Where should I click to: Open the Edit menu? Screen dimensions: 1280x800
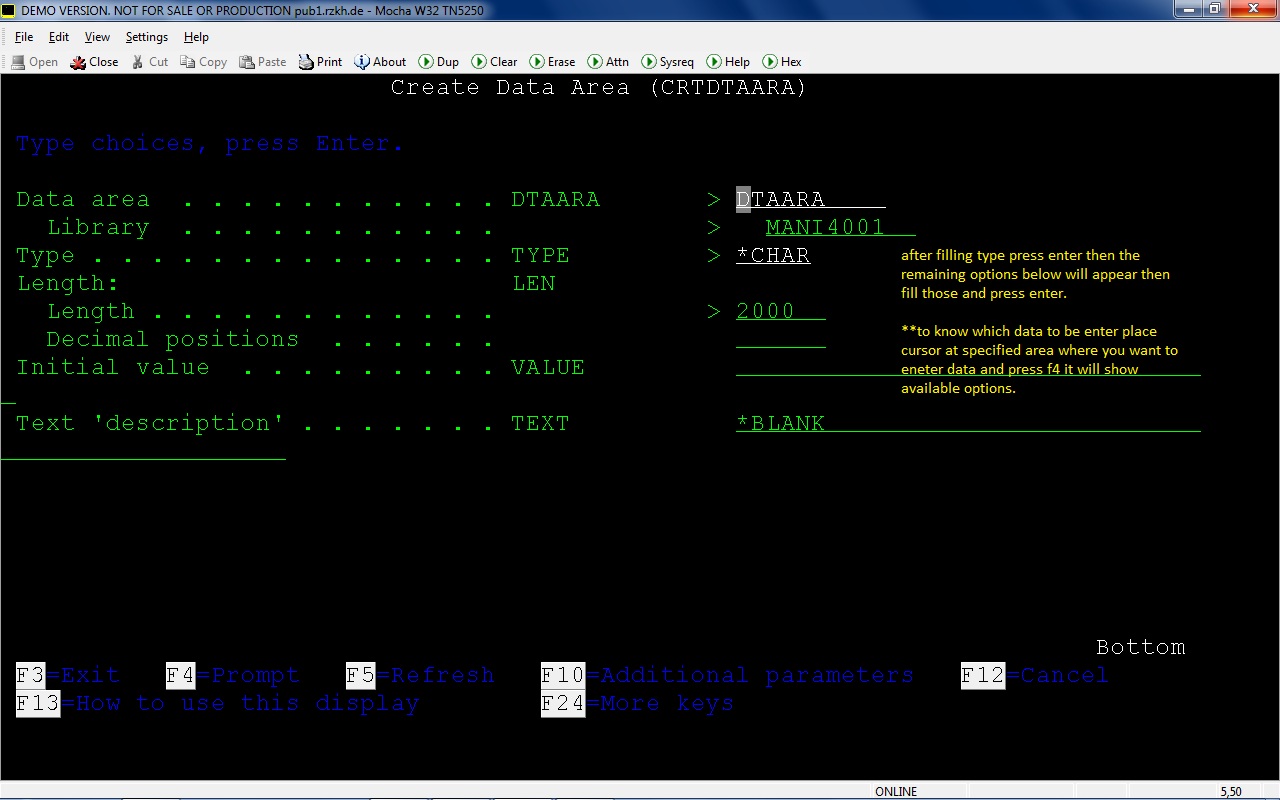[59, 36]
